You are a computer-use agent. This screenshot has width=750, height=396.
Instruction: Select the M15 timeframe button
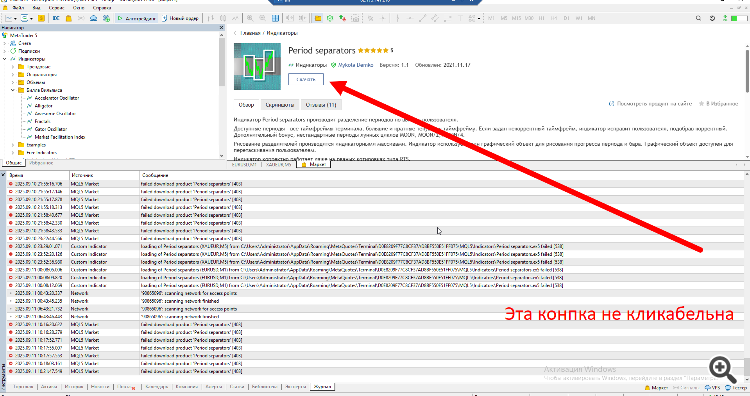pos(516,18)
